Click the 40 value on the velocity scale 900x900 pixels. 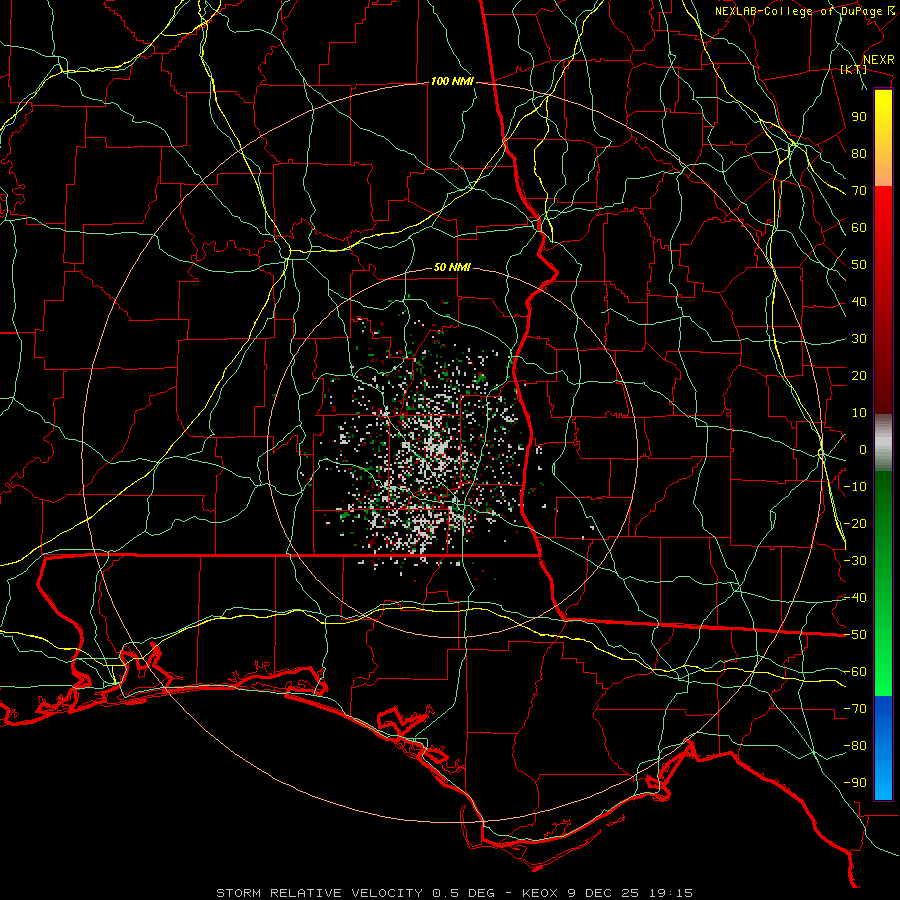tap(859, 302)
